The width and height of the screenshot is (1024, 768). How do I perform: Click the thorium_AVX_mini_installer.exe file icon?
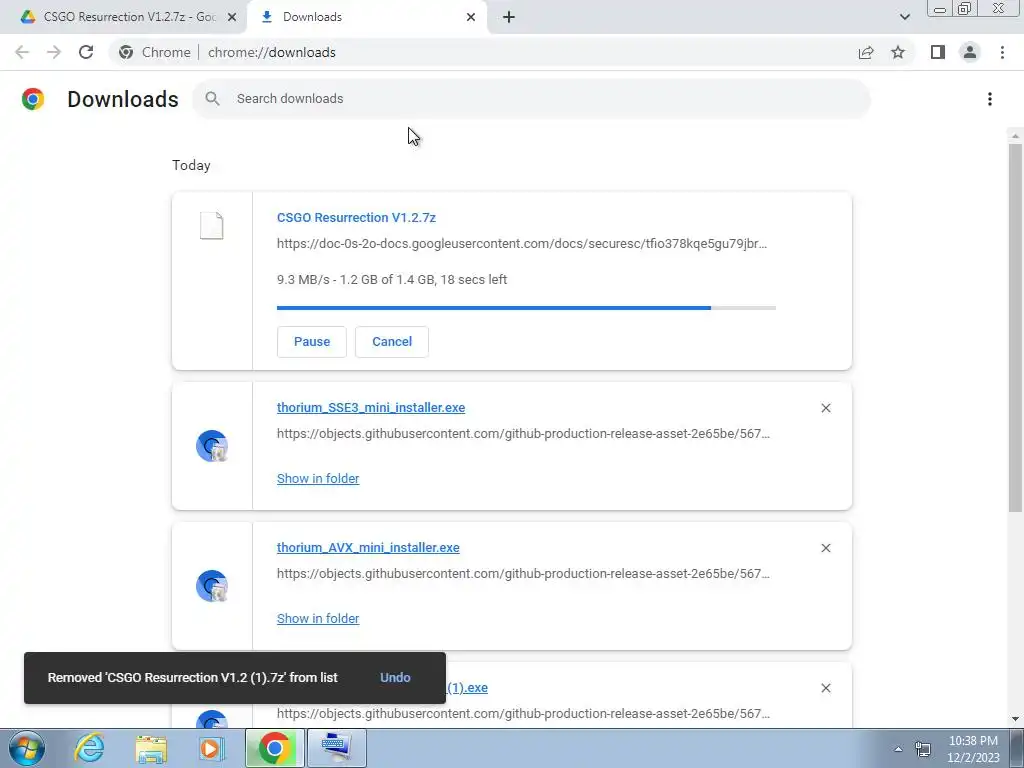212,586
